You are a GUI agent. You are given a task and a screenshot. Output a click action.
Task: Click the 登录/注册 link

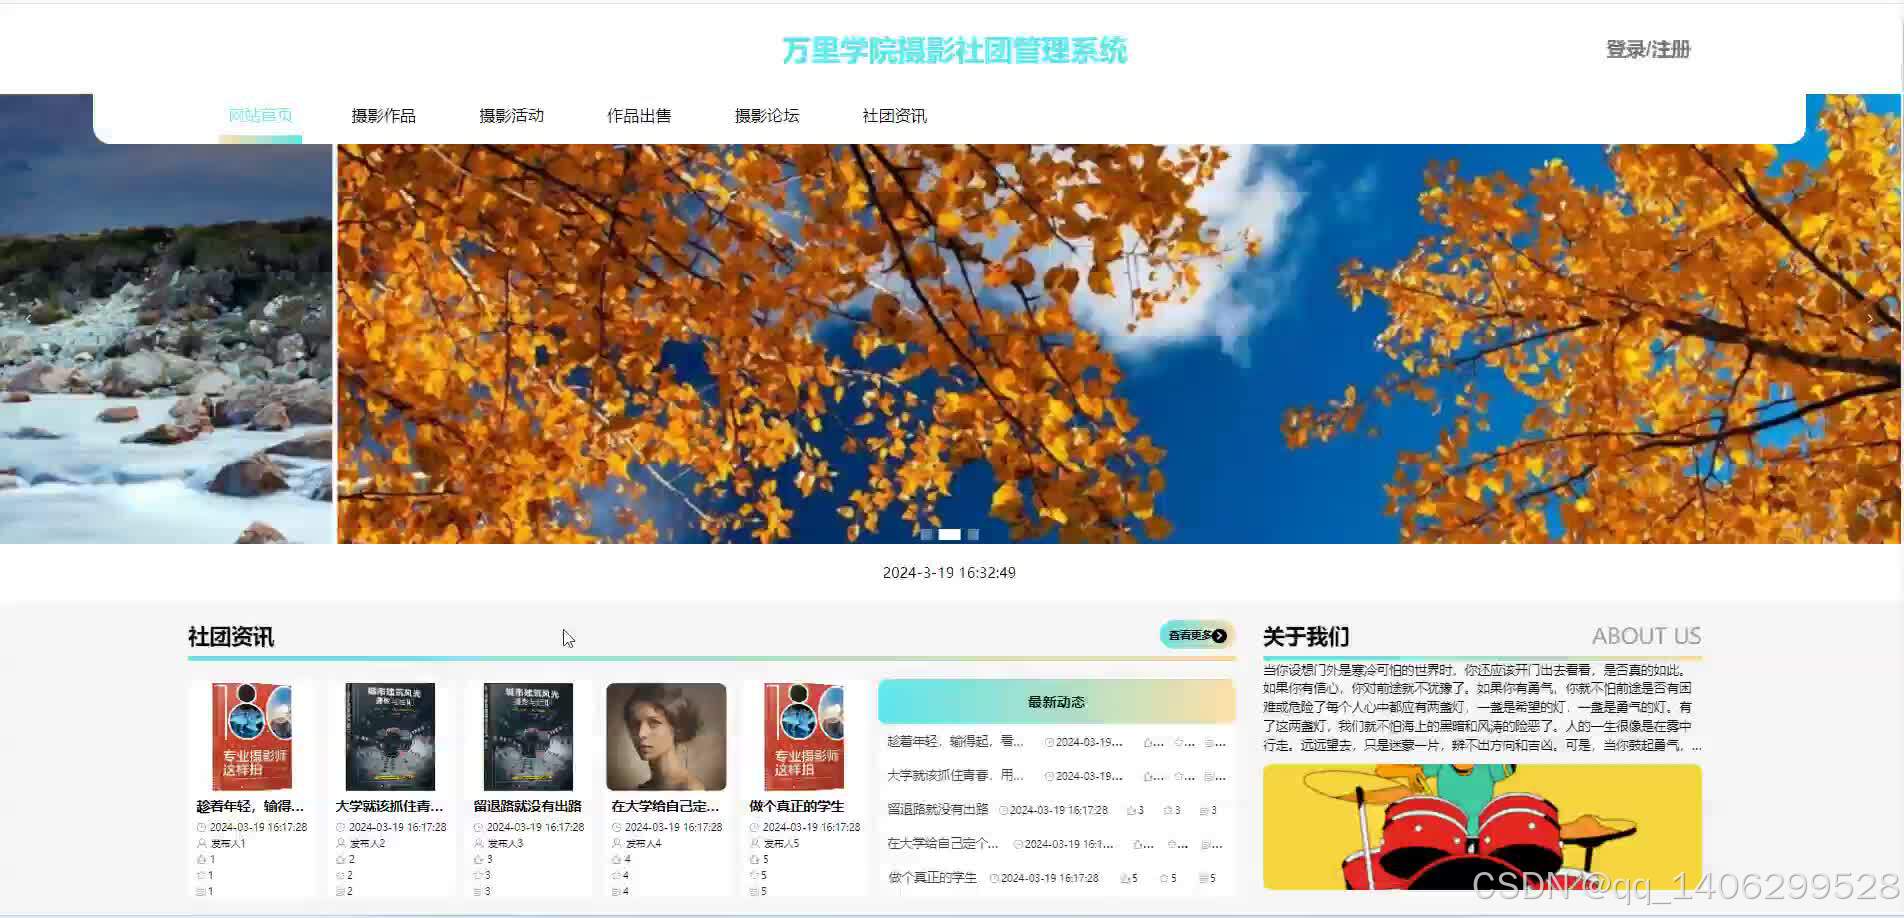[x=1647, y=48]
